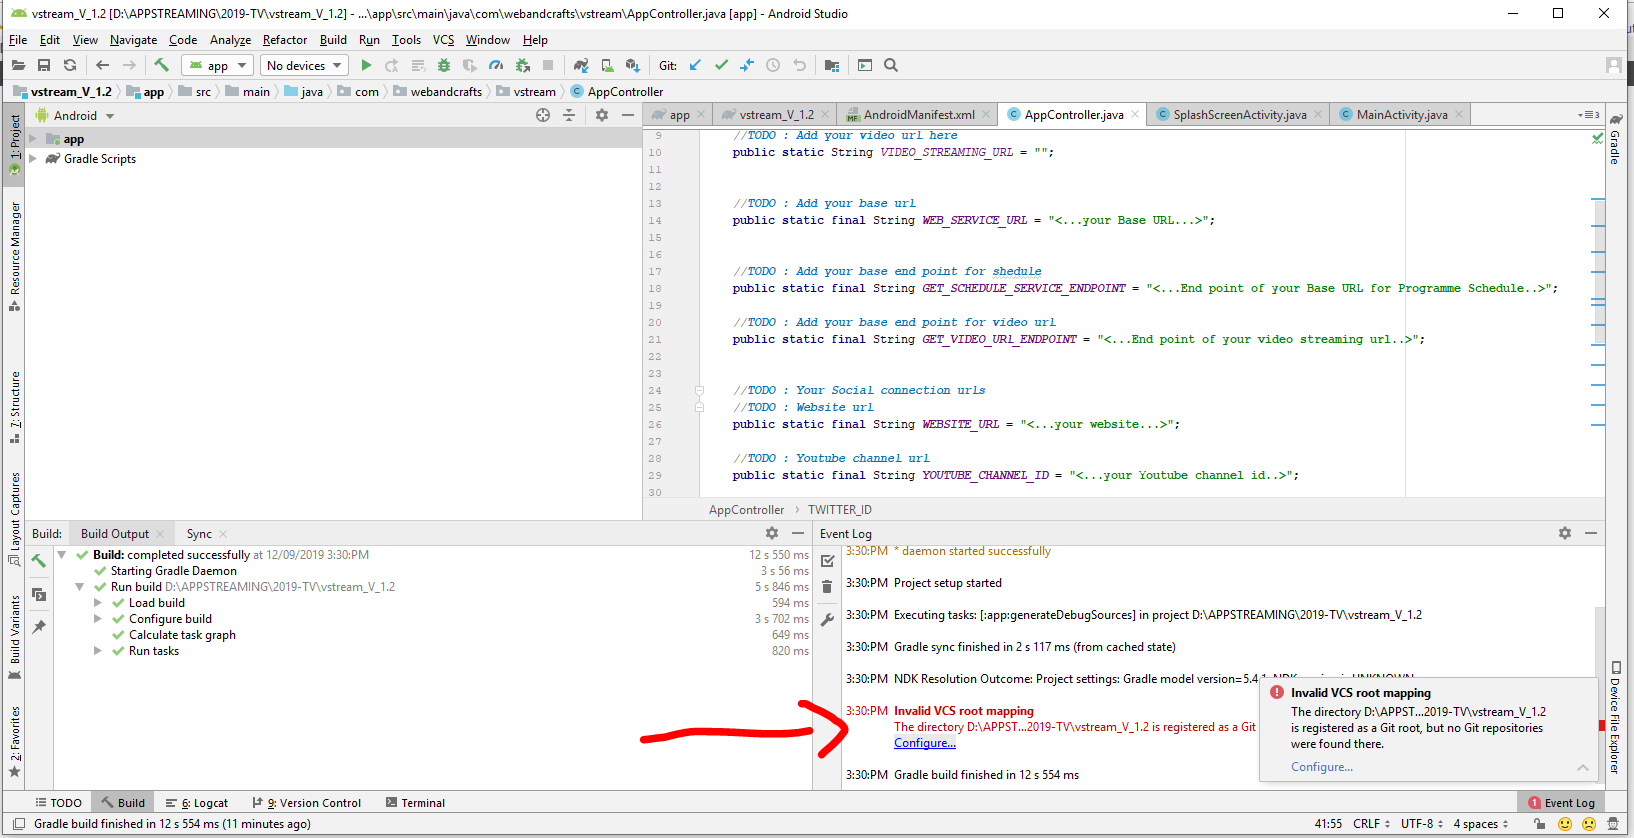The height and width of the screenshot is (838, 1634).
Task: Switch to the AndroidManifest.xml tab
Action: pyautogui.click(x=918, y=115)
